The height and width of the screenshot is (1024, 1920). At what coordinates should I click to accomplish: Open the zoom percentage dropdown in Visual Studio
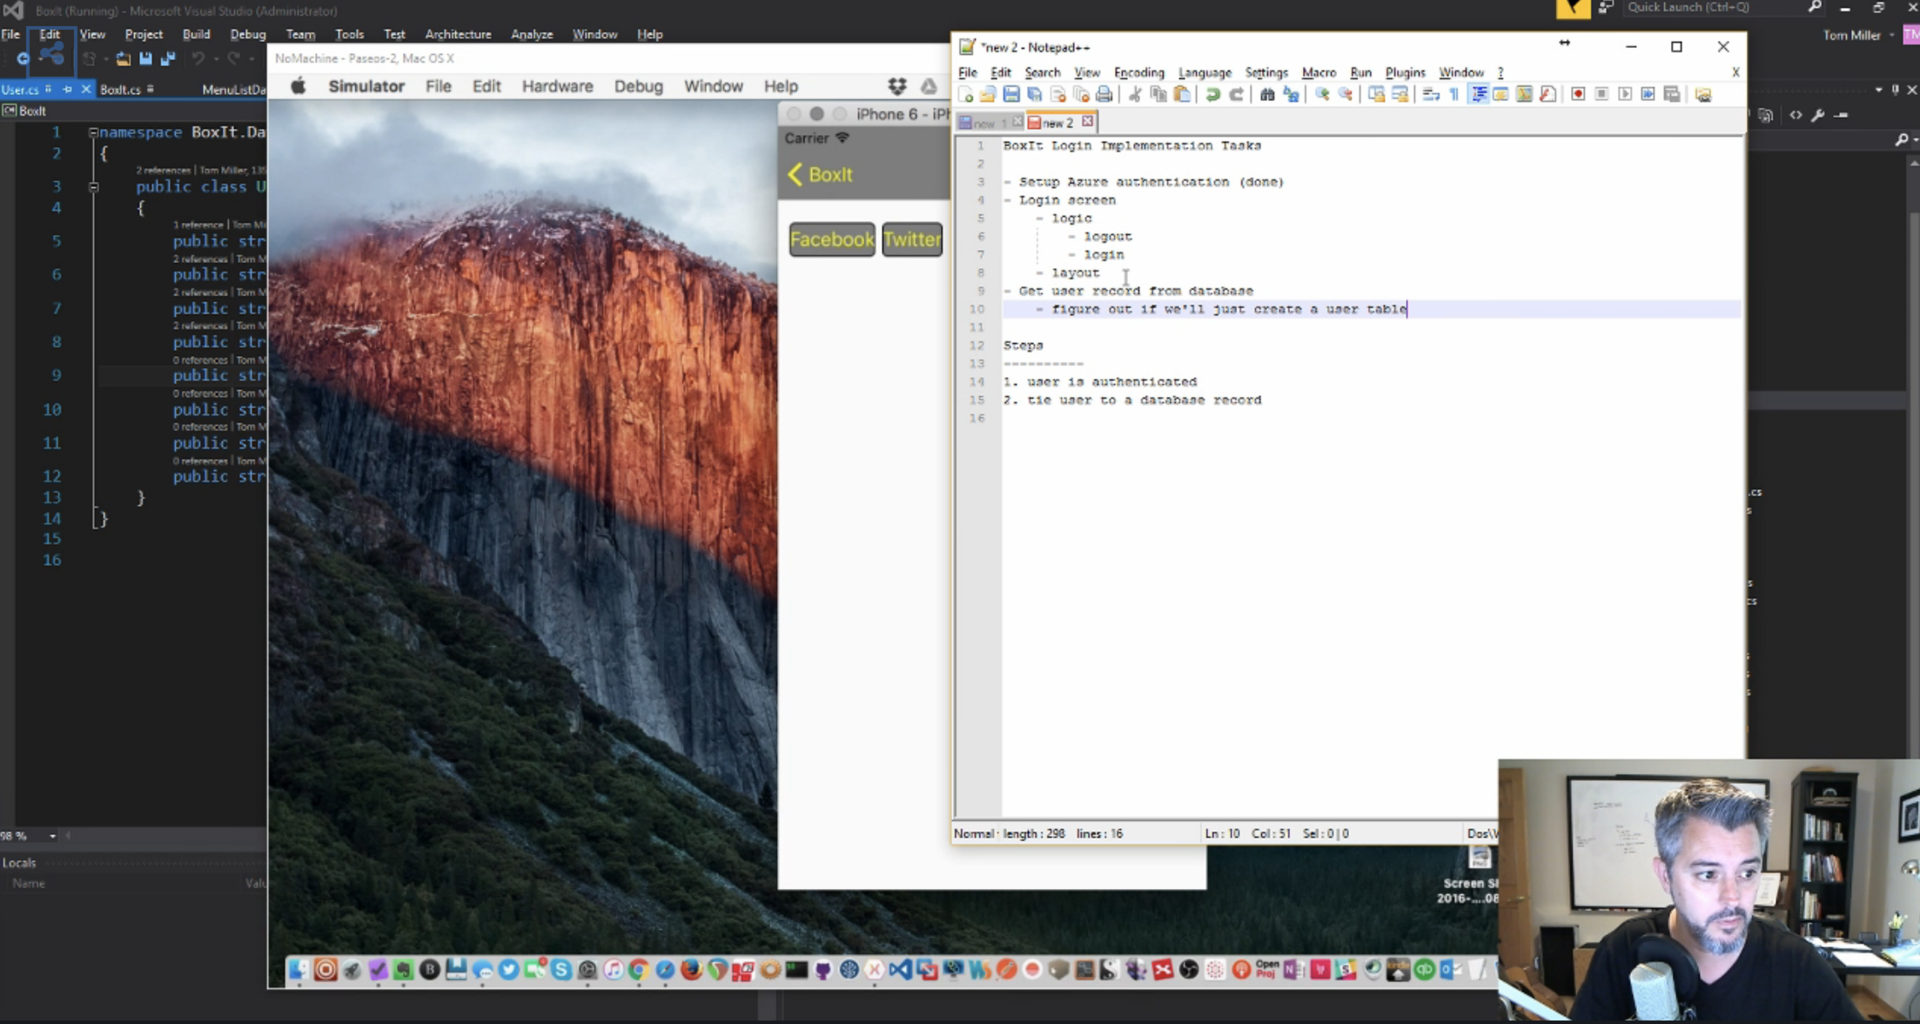(53, 836)
